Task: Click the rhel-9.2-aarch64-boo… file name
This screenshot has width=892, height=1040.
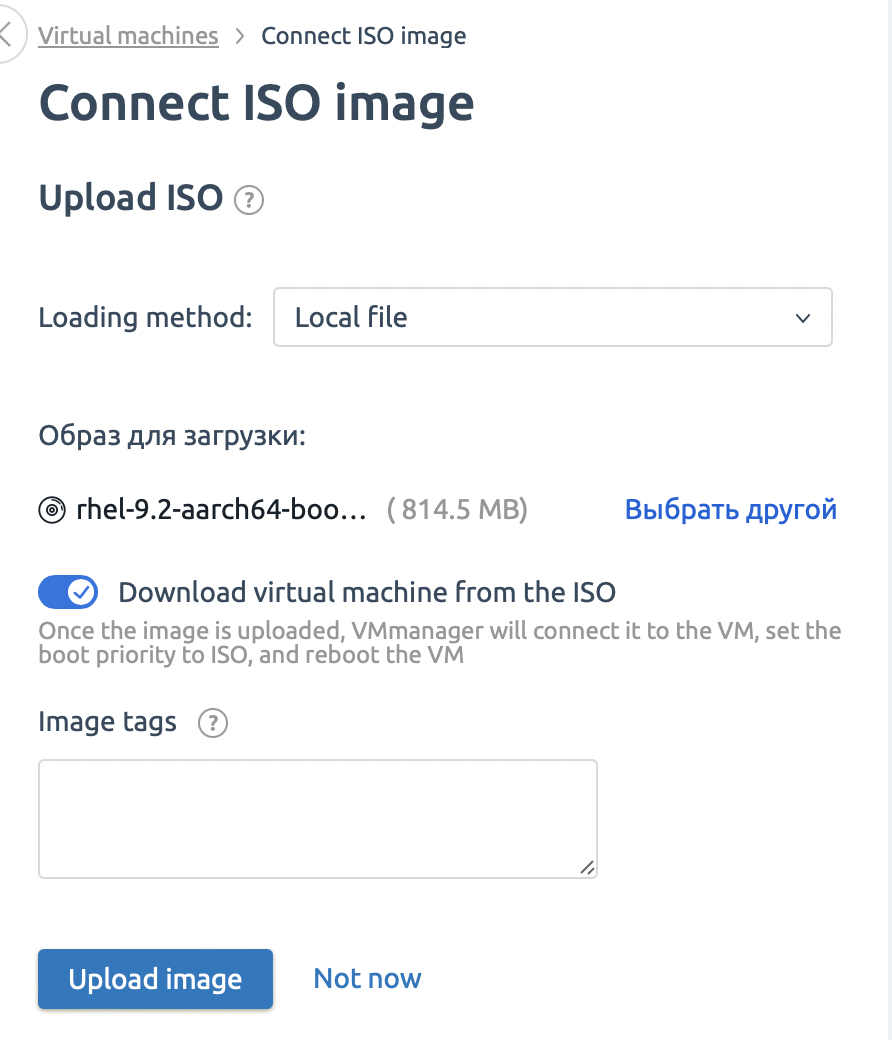Action: click(x=221, y=509)
